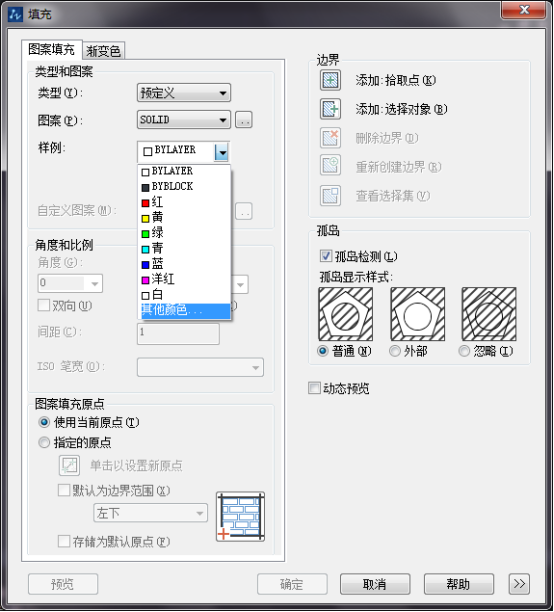Click the Add: Select Objects (添加:选择对象) icon
554x612 pixels.
330,109
